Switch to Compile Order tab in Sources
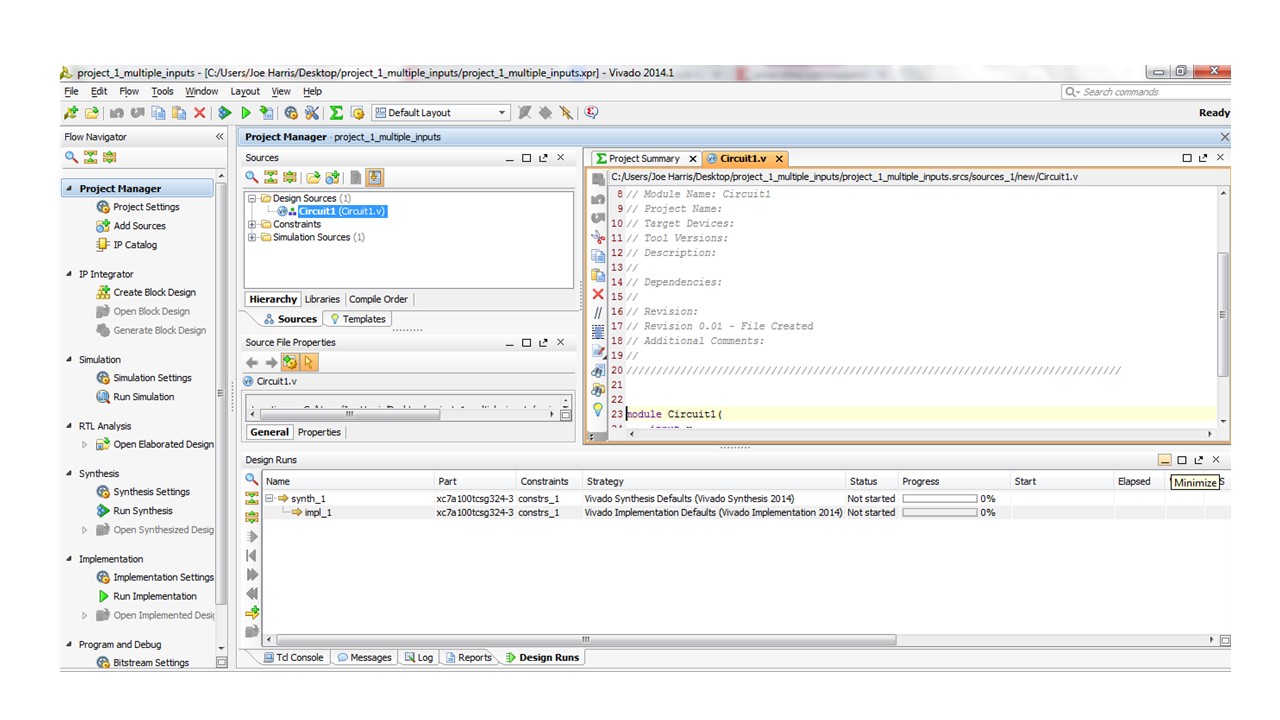This screenshot has height=720, width=1280. click(x=378, y=299)
